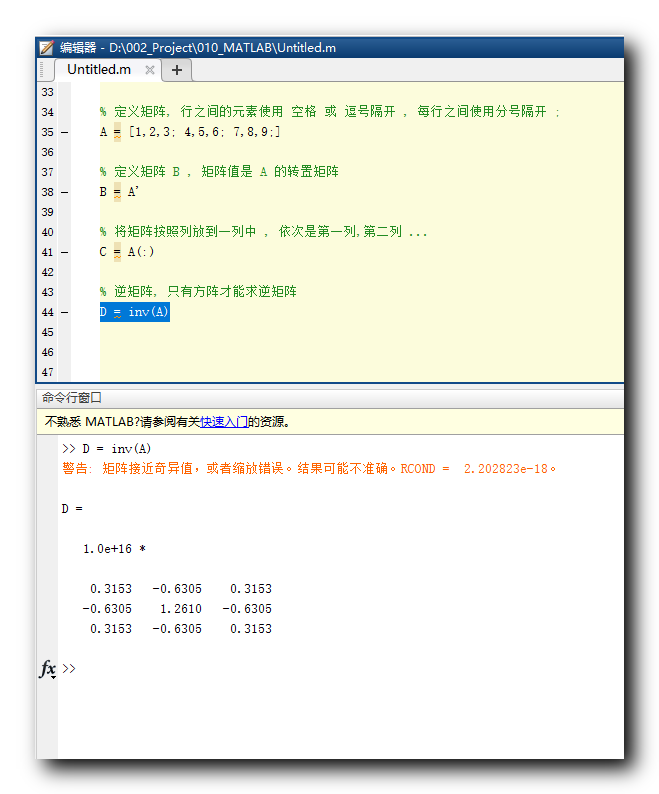Click the editor pencil icon in title bar
Screen dimensions: 659x794
pos(46,48)
